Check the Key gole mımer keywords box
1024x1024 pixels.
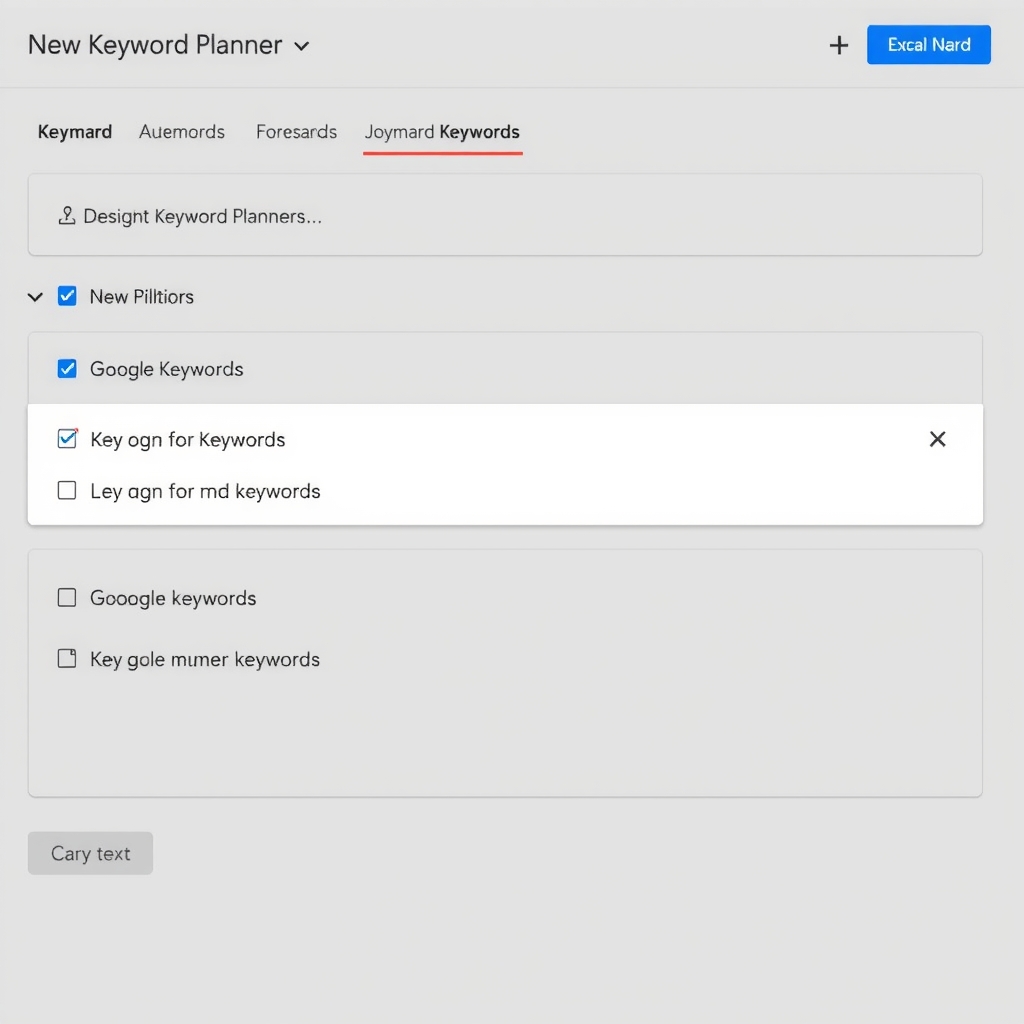point(67,658)
